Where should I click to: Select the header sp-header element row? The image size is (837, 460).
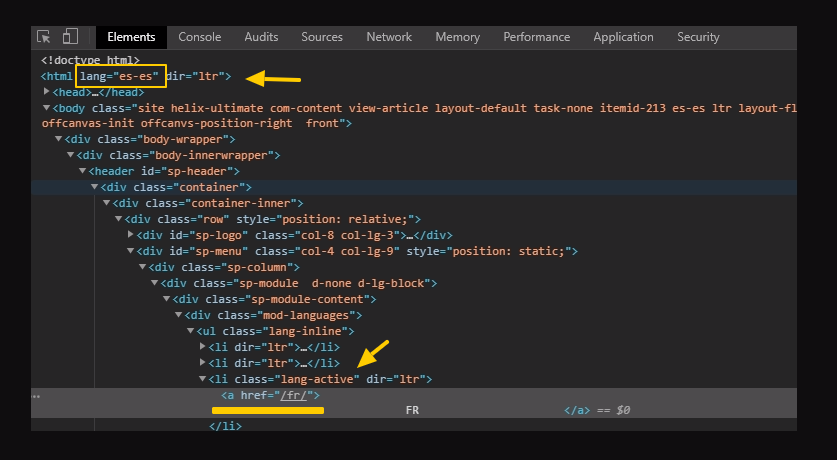(140, 171)
